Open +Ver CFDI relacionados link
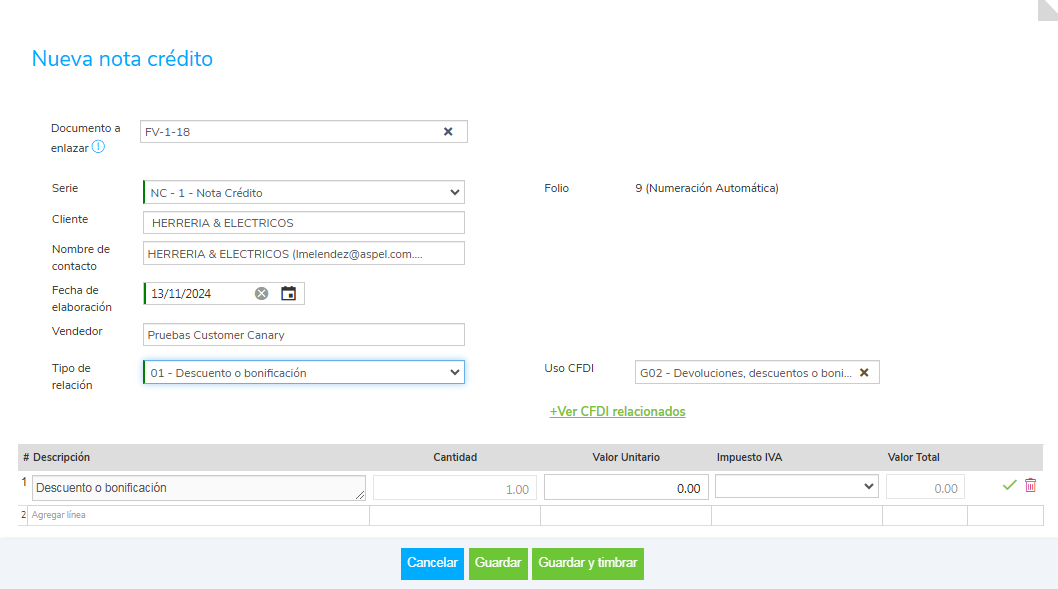 pos(617,411)
